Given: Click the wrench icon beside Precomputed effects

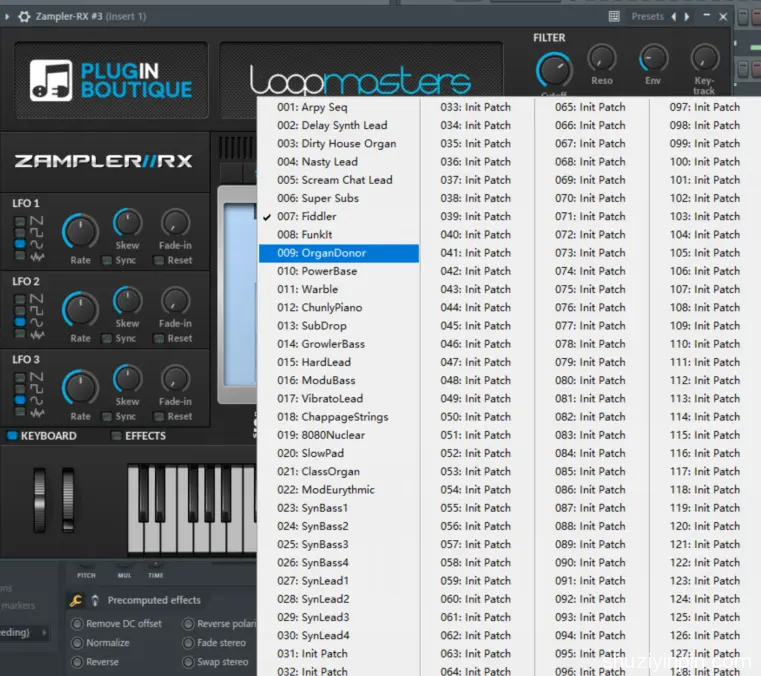Looking at the screenshot, I should click(75, 600).
